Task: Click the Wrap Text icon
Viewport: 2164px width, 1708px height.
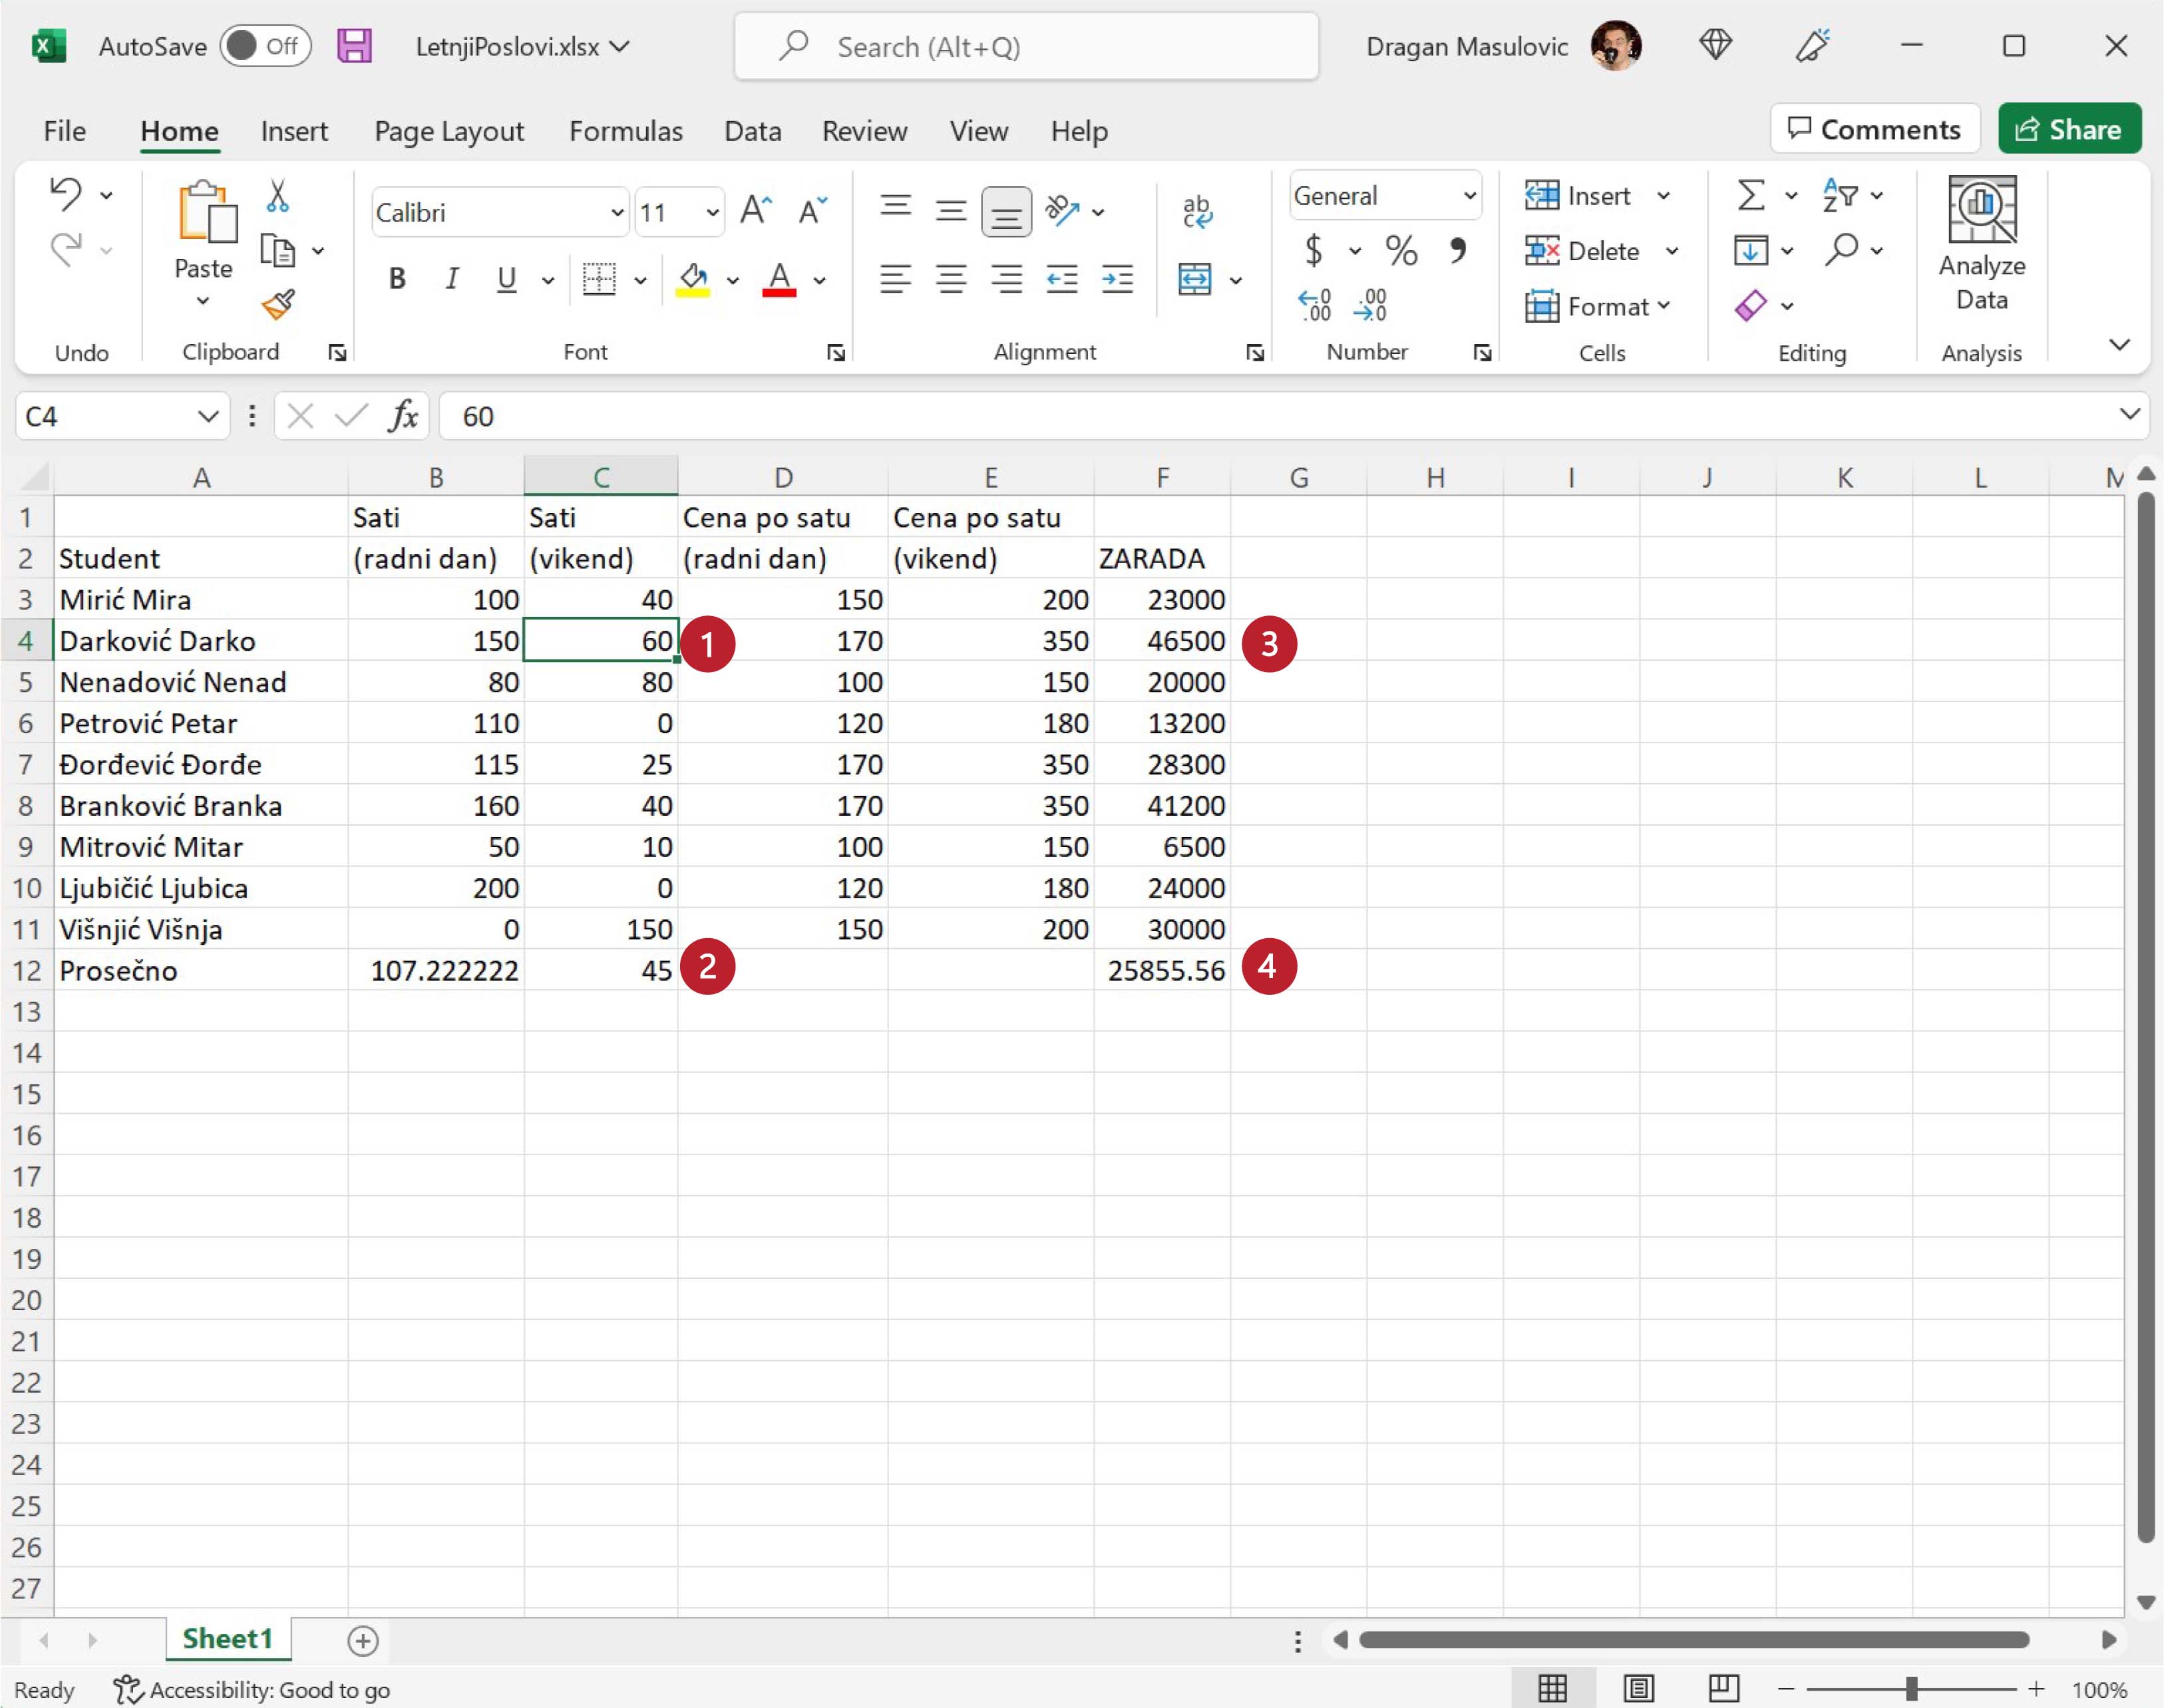Action: pos(1196,211)
